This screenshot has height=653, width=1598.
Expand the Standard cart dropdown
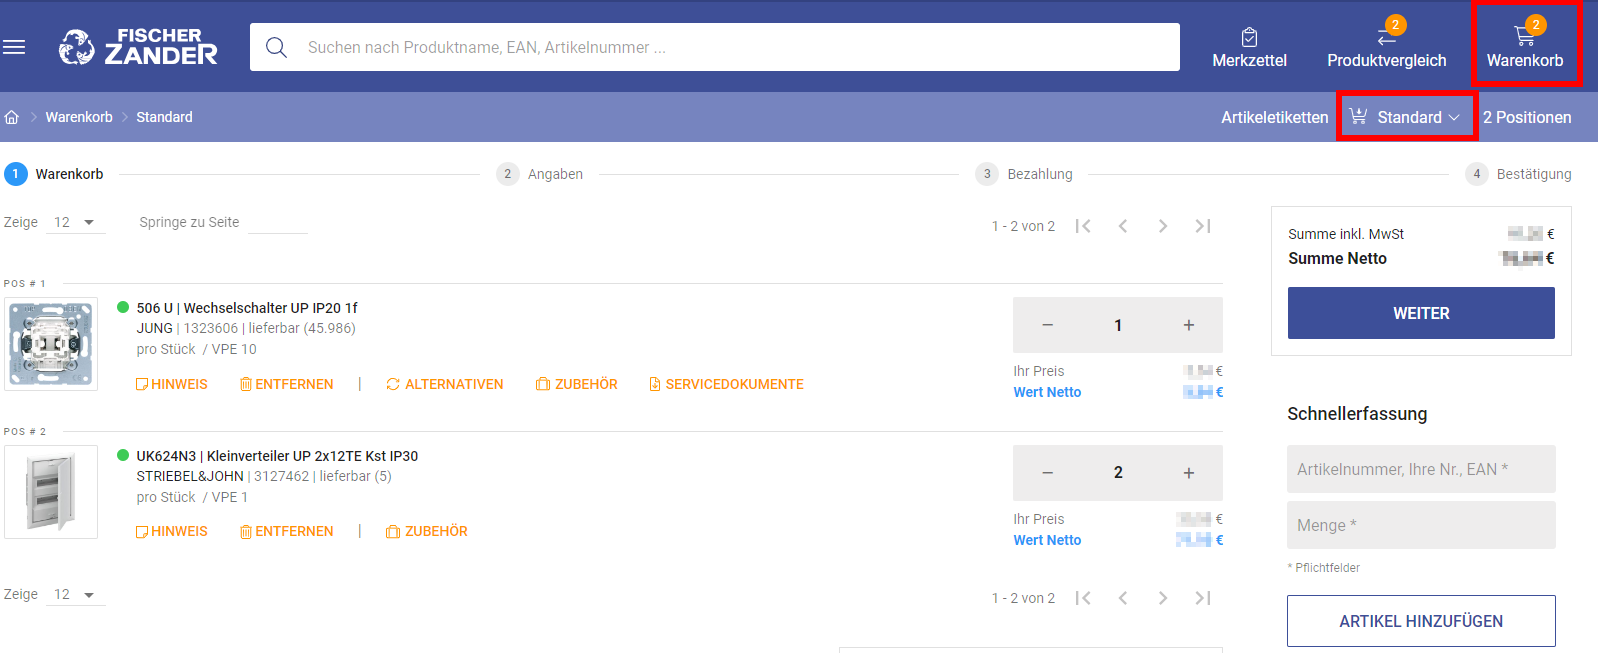click(1407, 117)
